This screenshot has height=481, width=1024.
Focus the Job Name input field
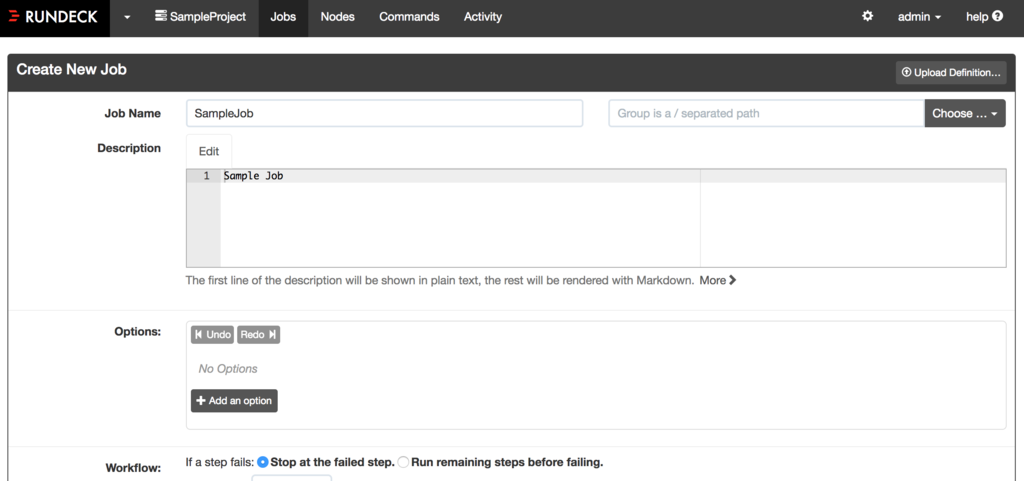pos(385,113)
